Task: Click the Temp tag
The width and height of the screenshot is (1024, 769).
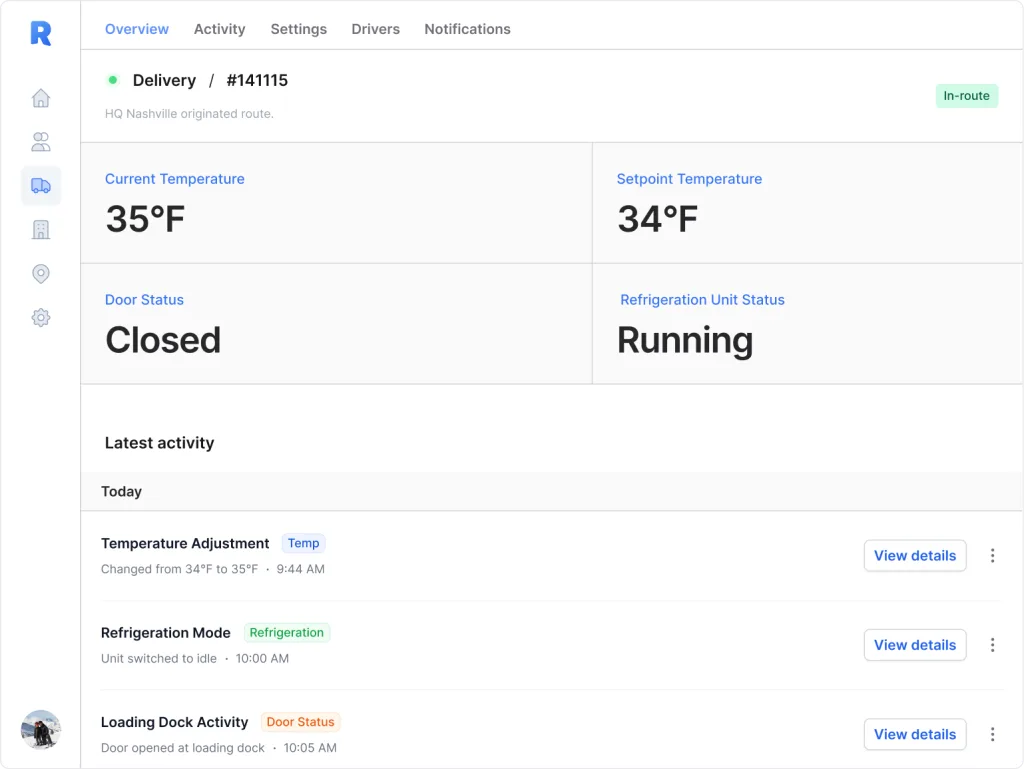Action: [x=304, y=543]
